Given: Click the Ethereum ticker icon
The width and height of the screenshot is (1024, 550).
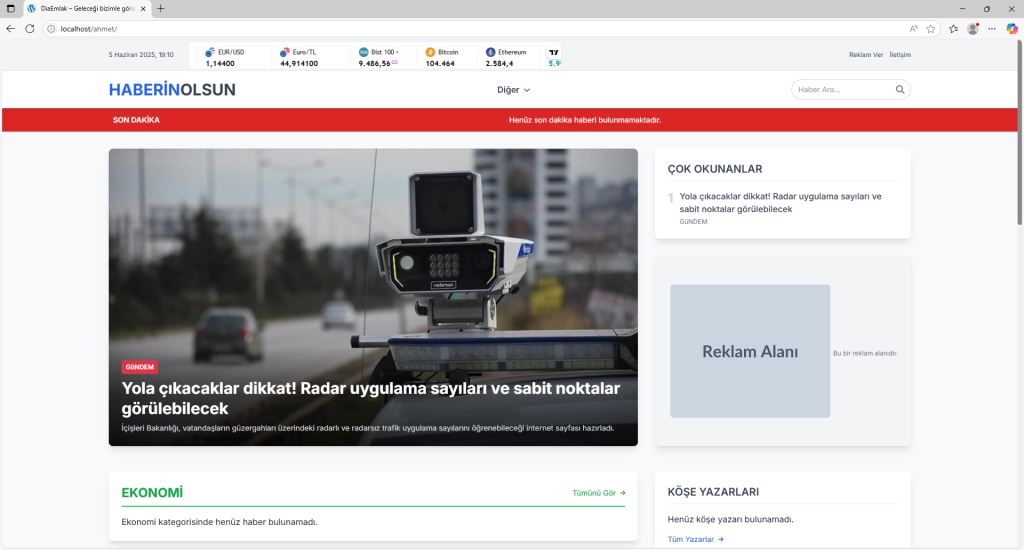Looking at the screenshot, I should (490, 52).
